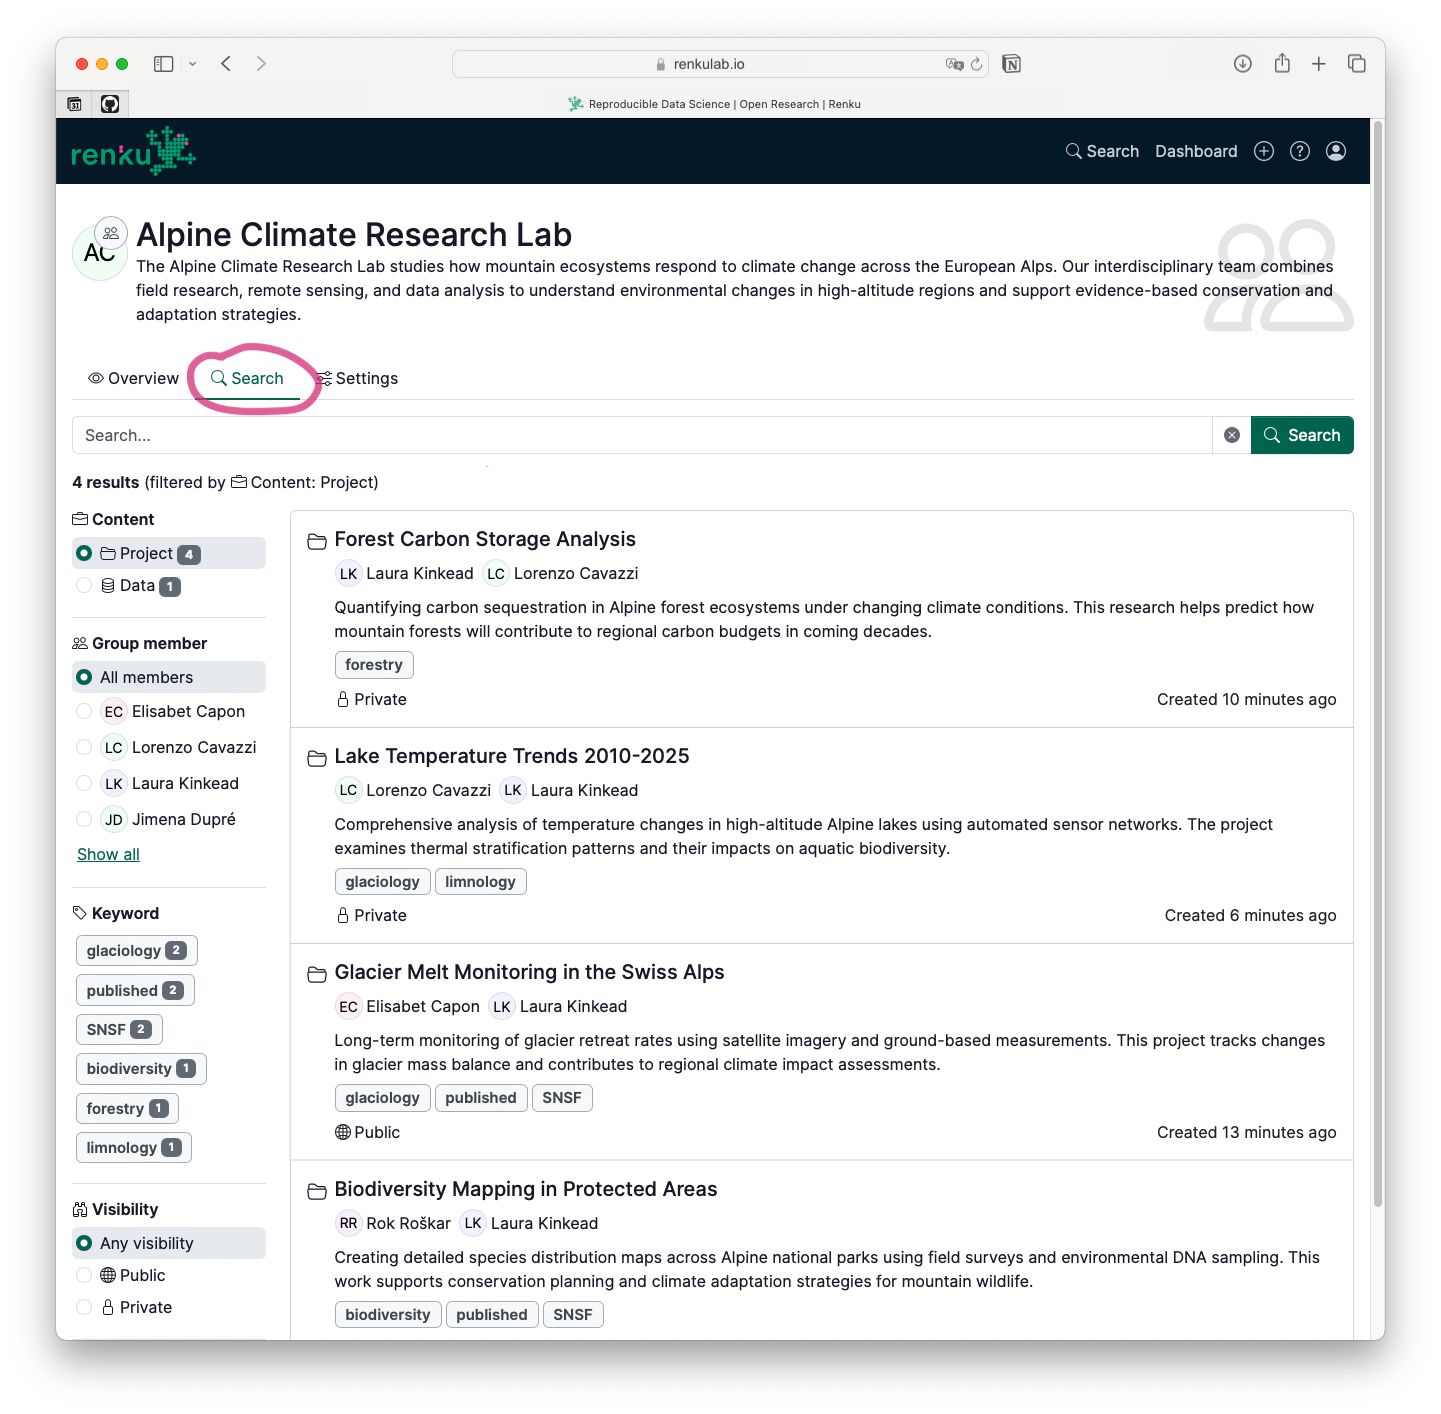Open the Safari tab overview picker
The width and height of the screenshot is (1441, 1414).
pyautogui.click(x=1357, y=63)
